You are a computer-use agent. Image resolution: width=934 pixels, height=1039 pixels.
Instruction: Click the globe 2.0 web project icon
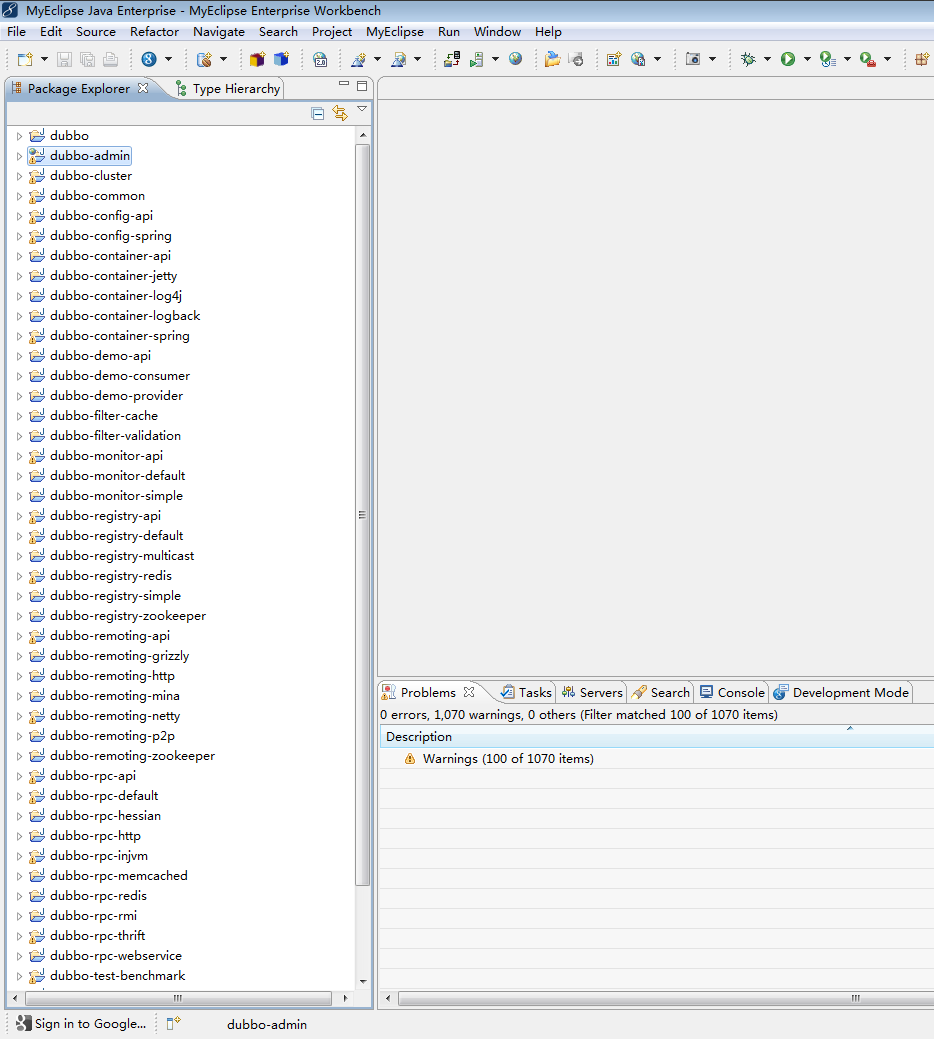click(x=320, y=60)
